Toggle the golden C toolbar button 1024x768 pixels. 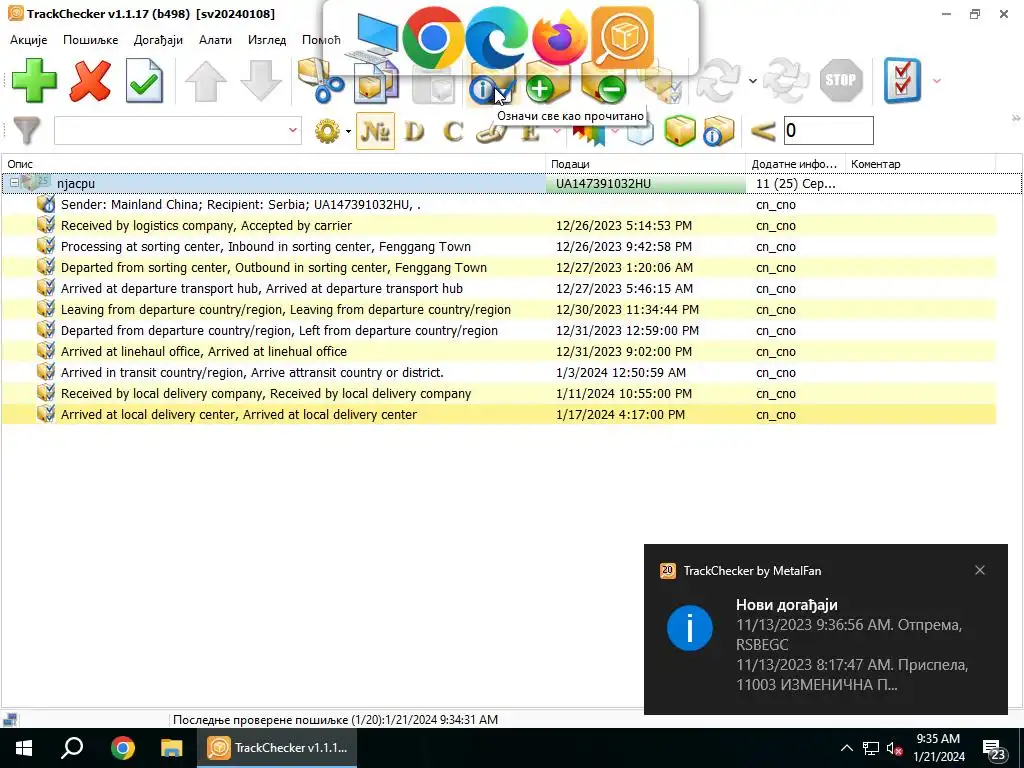pyautogui.click(x=453, y=131)
